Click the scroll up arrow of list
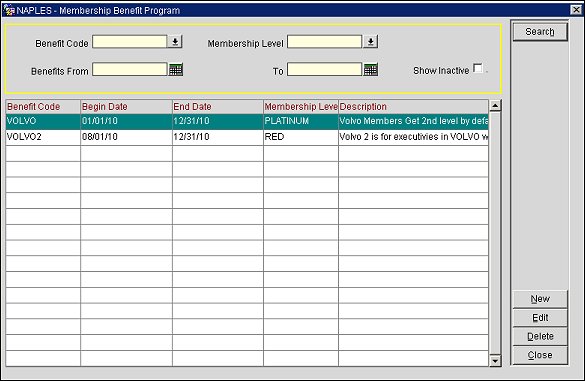The width and height of the screenshot is (585, 381). pos(495,106)
